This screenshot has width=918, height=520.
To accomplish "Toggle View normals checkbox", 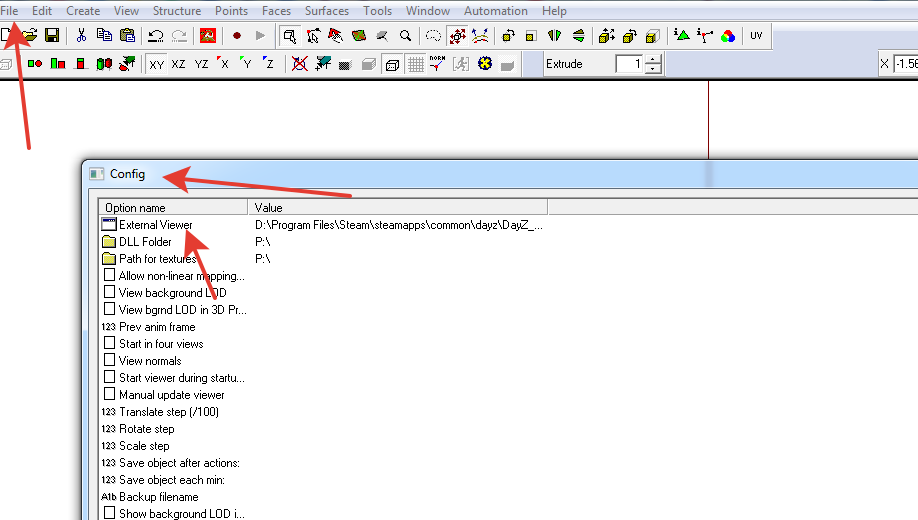I will pyautogui.click(x=109, y=360).
